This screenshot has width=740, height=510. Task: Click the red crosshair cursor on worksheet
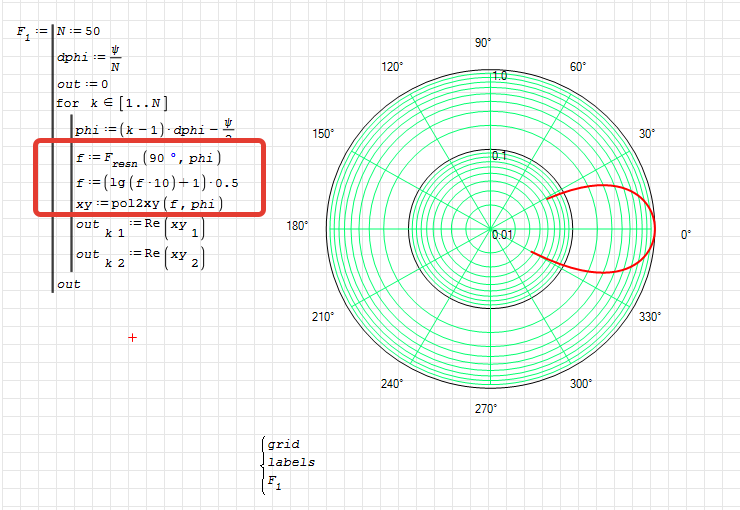132,338
